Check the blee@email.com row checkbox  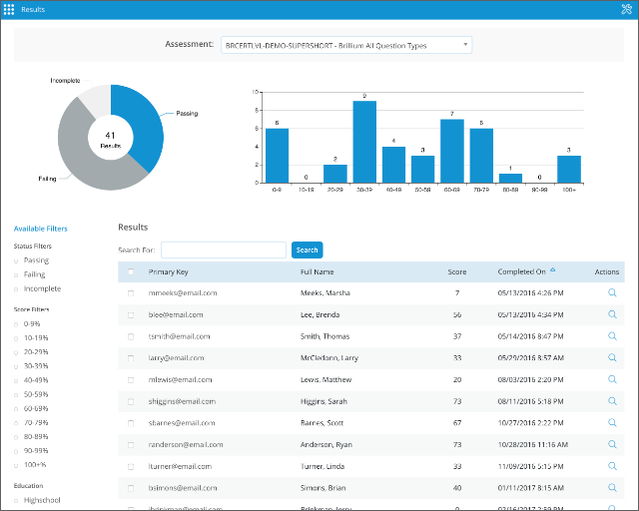pyautogui.click(x=131, y=315)
